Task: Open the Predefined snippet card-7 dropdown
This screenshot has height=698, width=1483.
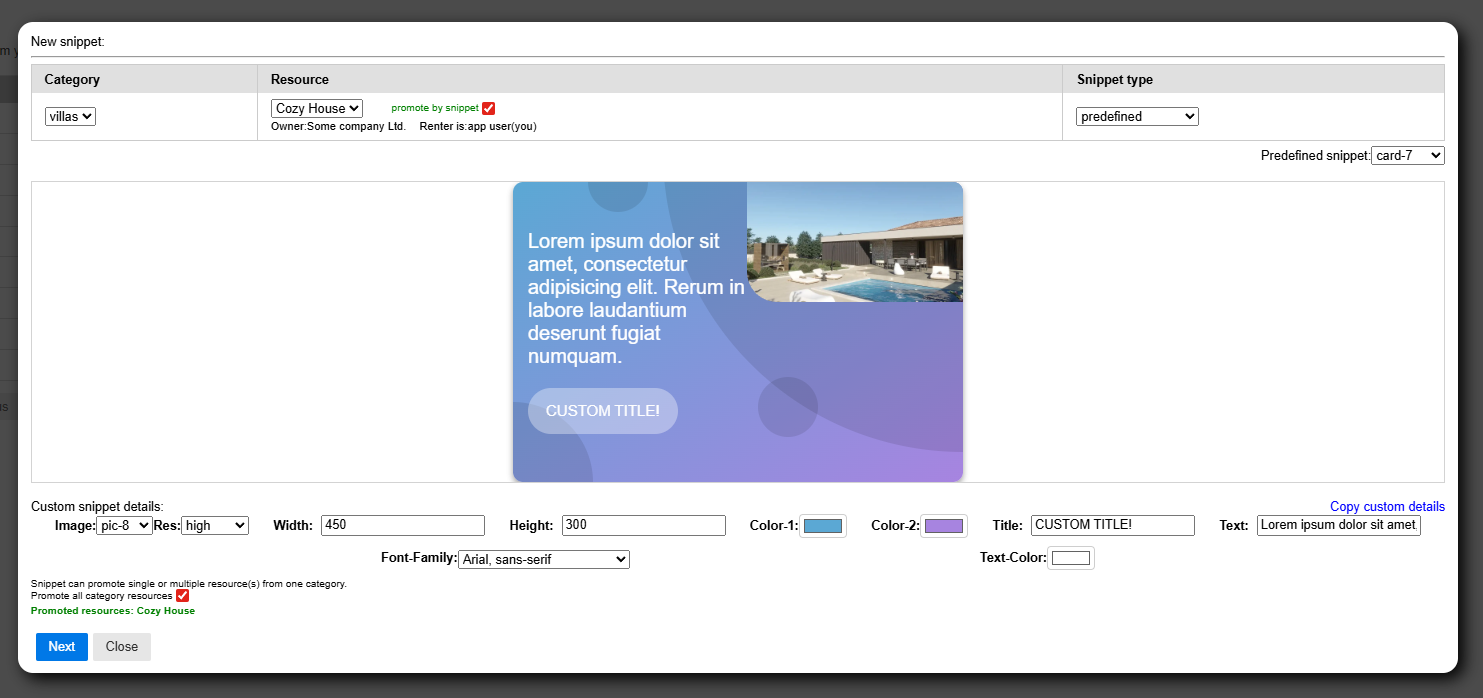Action: pyautogui.click(x=1407, y=156)
